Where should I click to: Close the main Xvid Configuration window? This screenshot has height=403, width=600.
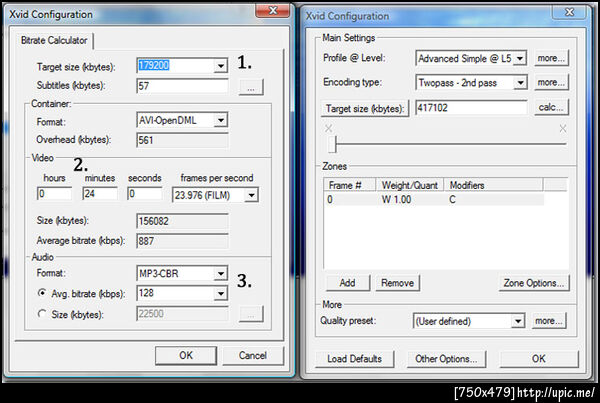click(x=569, y=12)
